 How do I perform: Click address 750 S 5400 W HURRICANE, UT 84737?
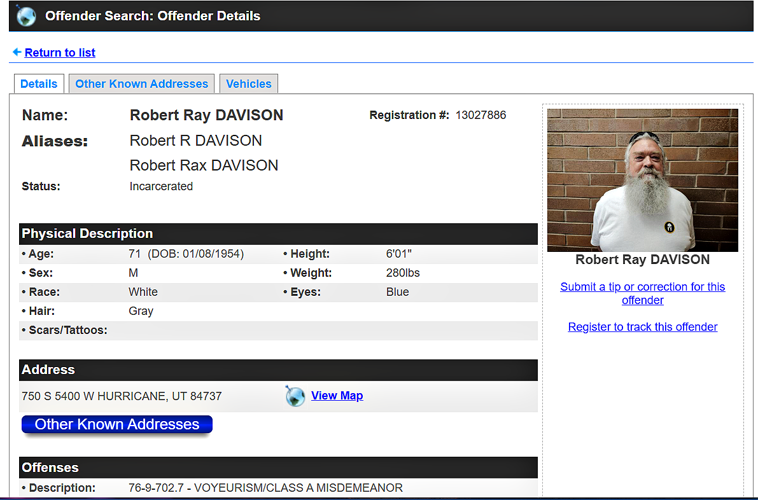click(121, 396)
